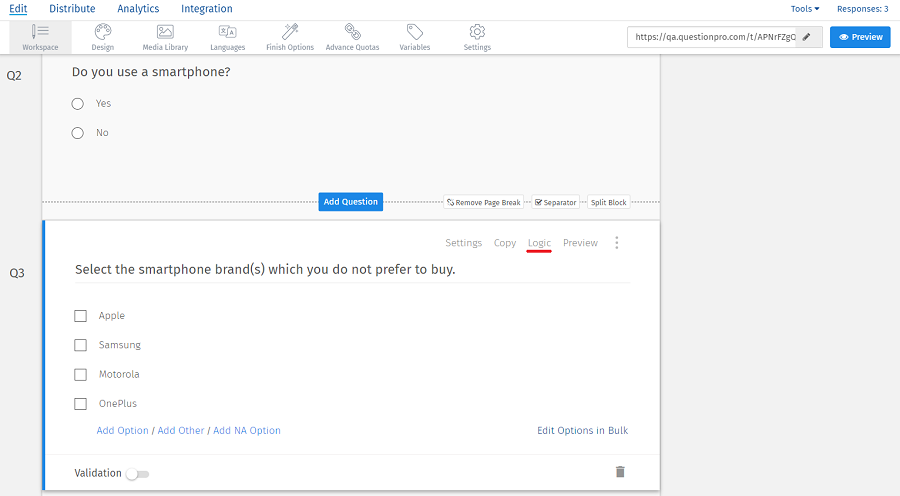The height and width of the screenshot is (496, 900).
Task: Switch to the Analytics tab
Action: click(138, 9)
